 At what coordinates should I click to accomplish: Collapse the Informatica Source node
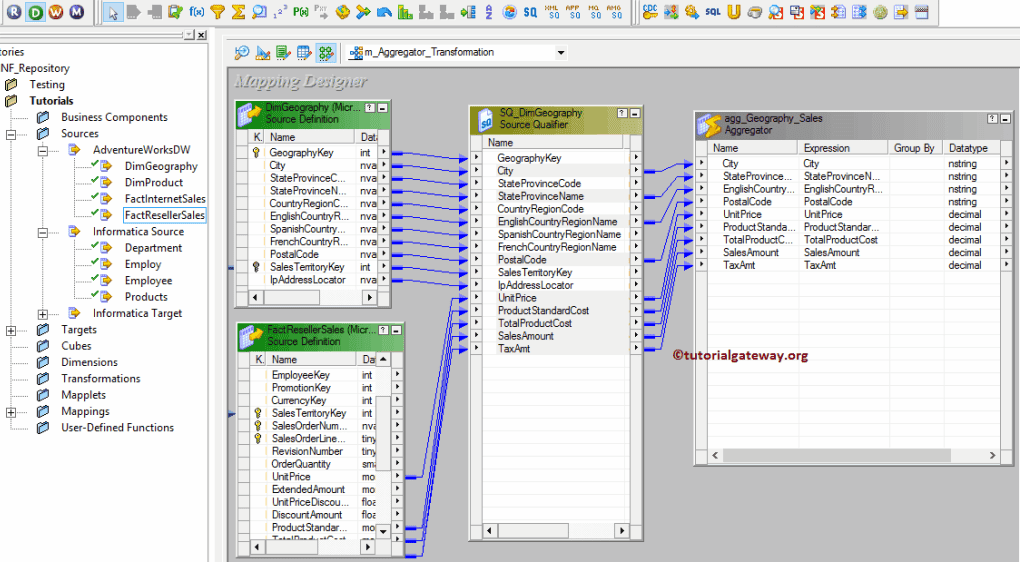(x=43, y=232)
